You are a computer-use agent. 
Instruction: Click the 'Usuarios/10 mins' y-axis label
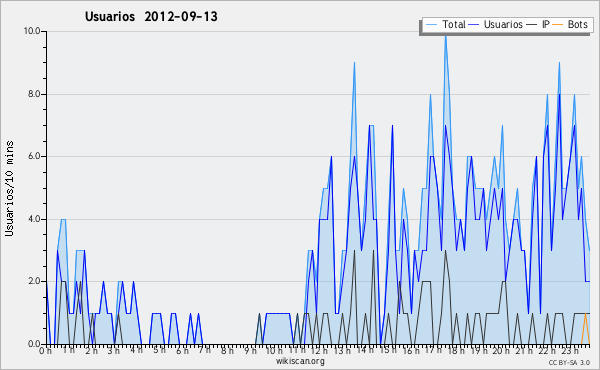(x=9, y=188)
